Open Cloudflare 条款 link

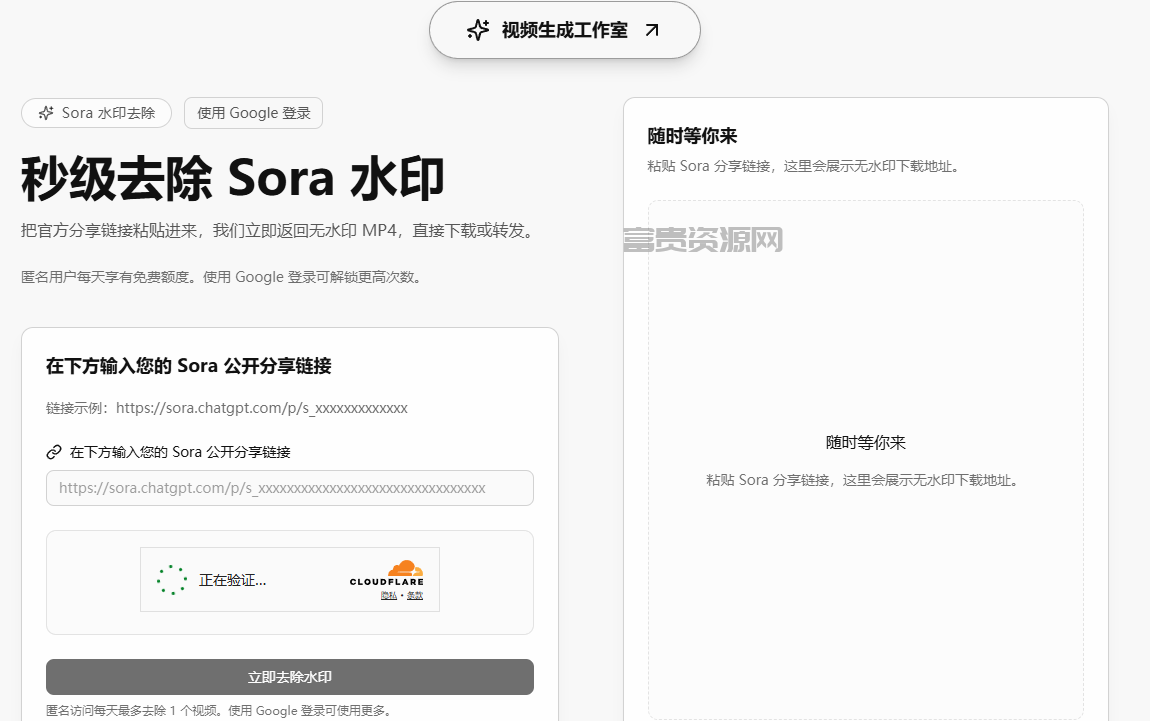[415, 596]
